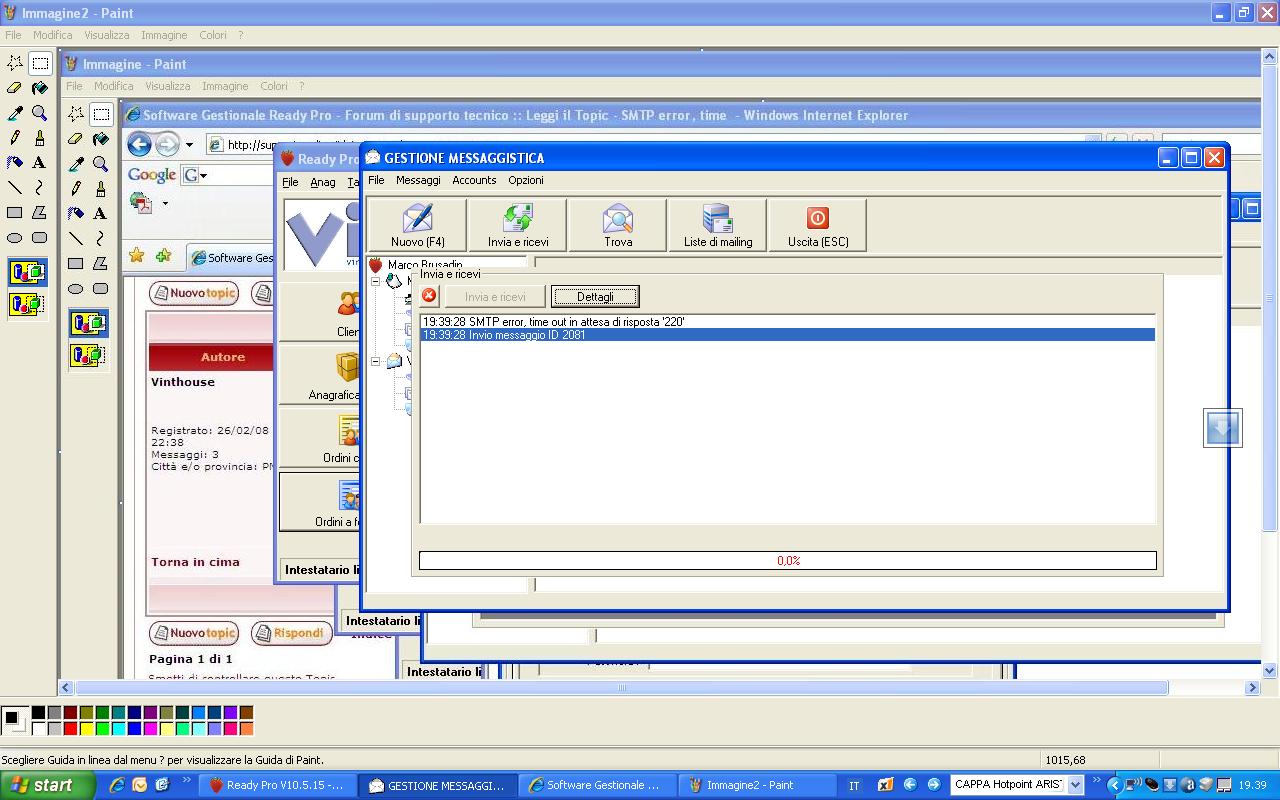Screen dimensions: 1280x800
Task: Click the Uscita (ESC) toolbar button
Action: [x=818, y=225]
